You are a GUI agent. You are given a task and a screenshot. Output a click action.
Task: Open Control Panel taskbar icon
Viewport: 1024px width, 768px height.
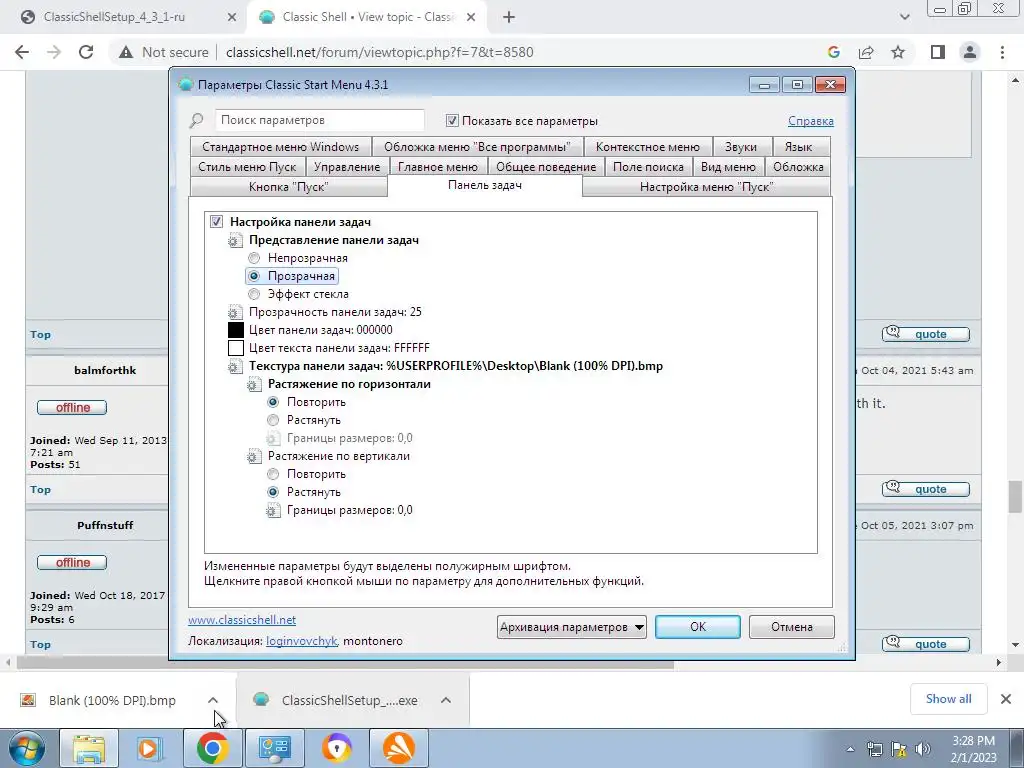(274, 748)
